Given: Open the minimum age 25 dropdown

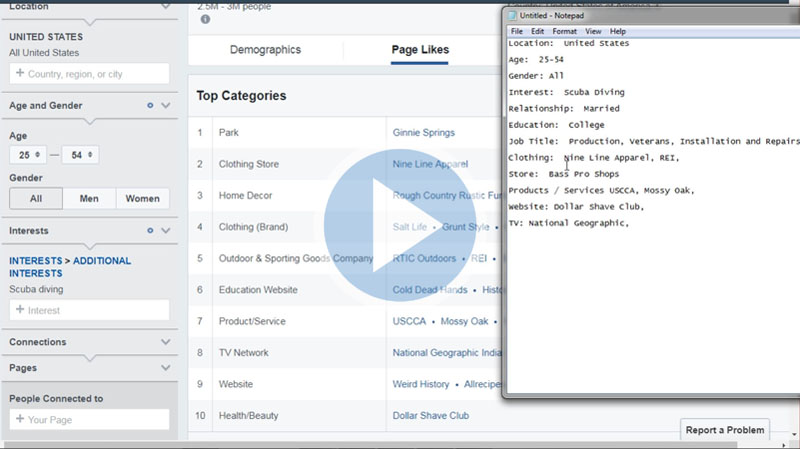Looking at the screenshot, I should (30, 155).
